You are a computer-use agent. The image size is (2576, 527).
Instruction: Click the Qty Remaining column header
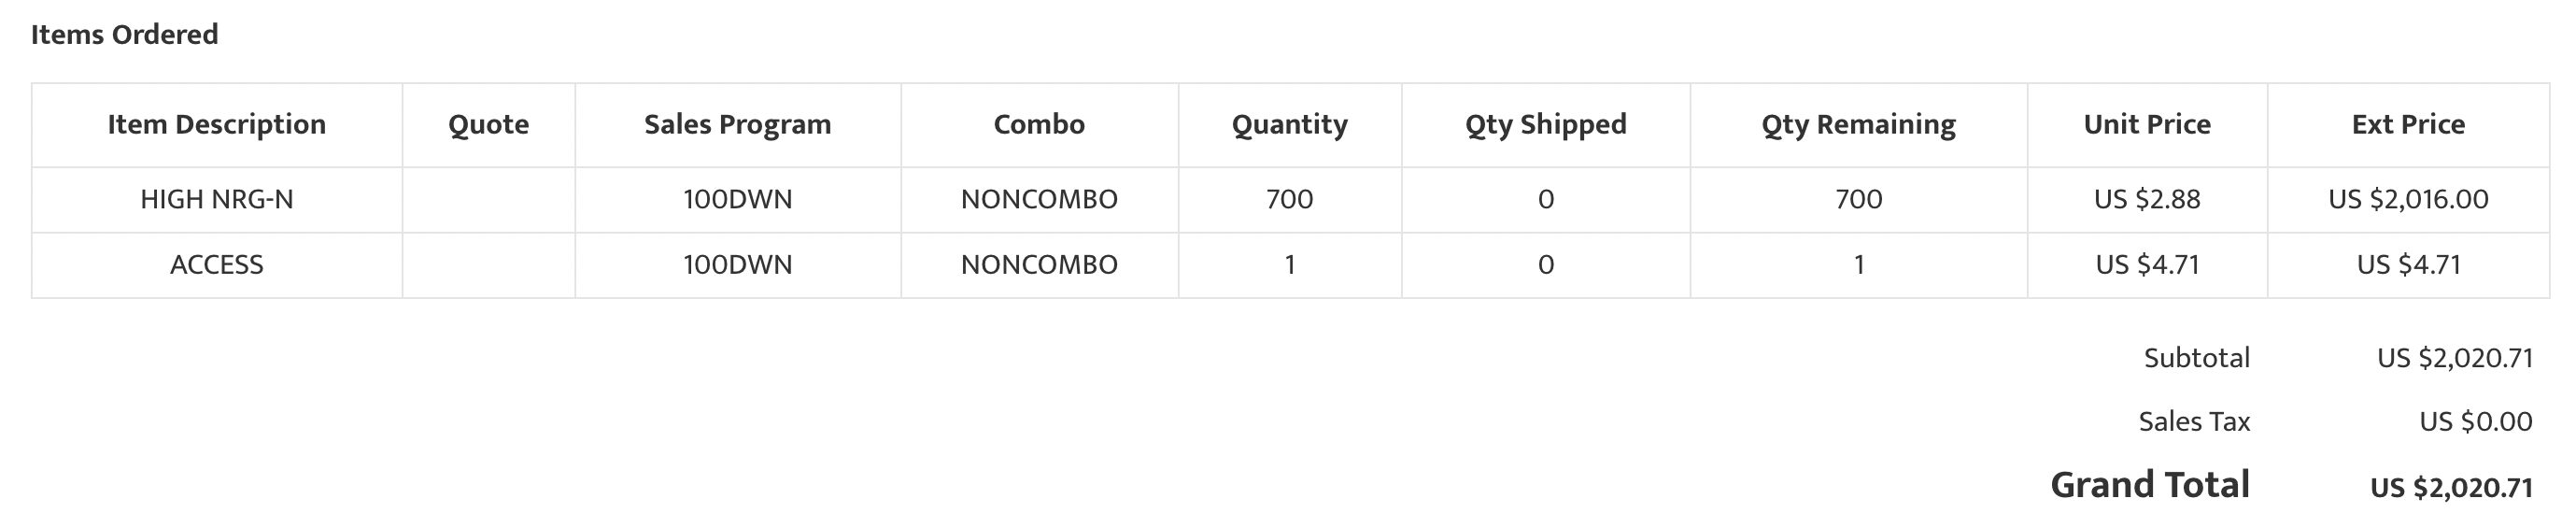coord(1859,125)
